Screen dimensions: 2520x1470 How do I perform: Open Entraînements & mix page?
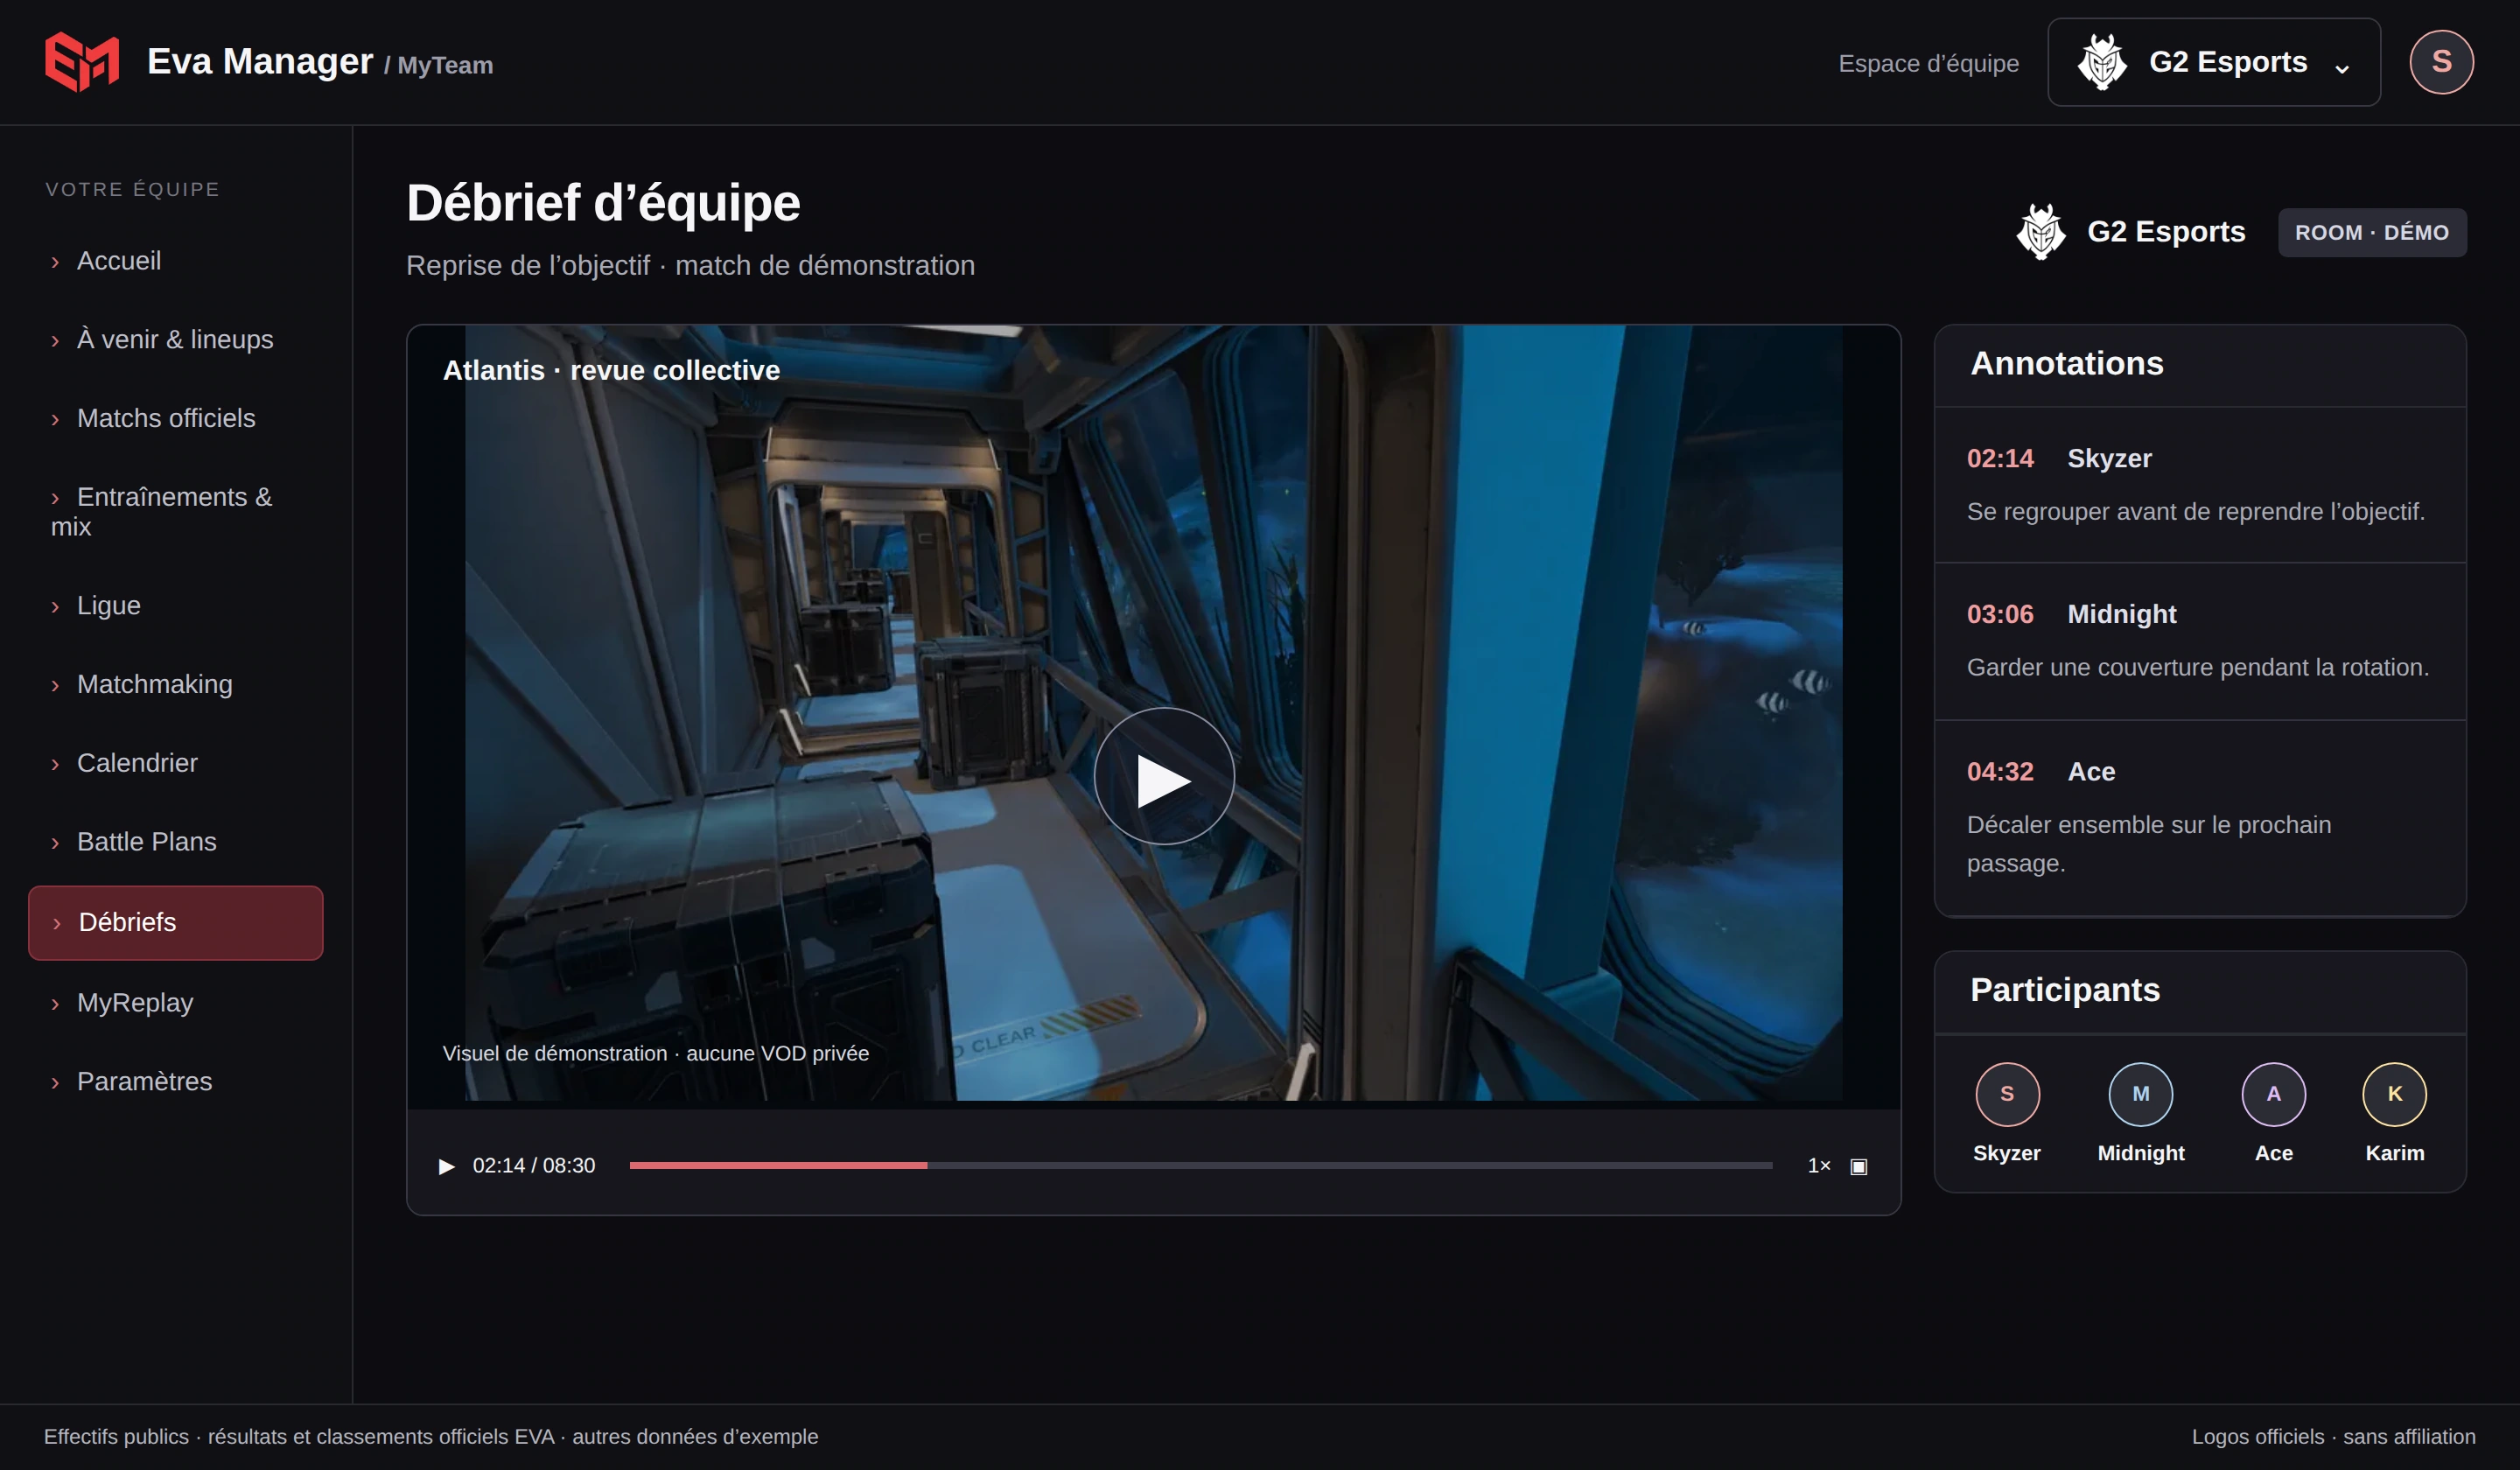point(176,512)
